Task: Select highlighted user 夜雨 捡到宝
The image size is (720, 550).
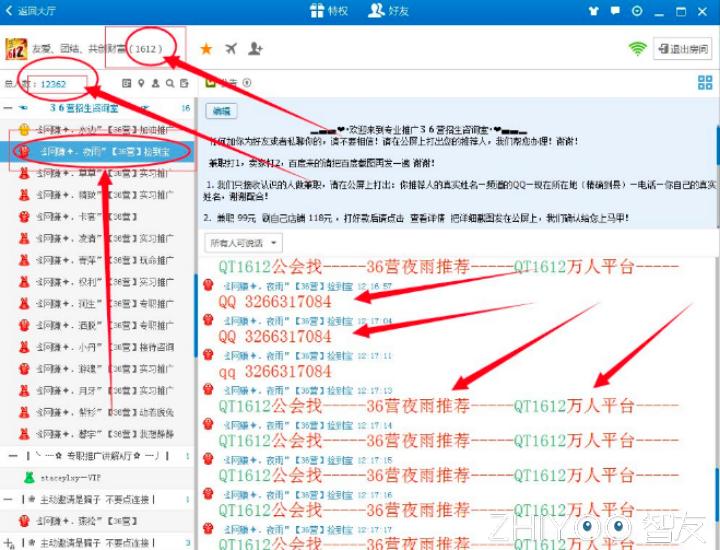Action: coord(97,152)
